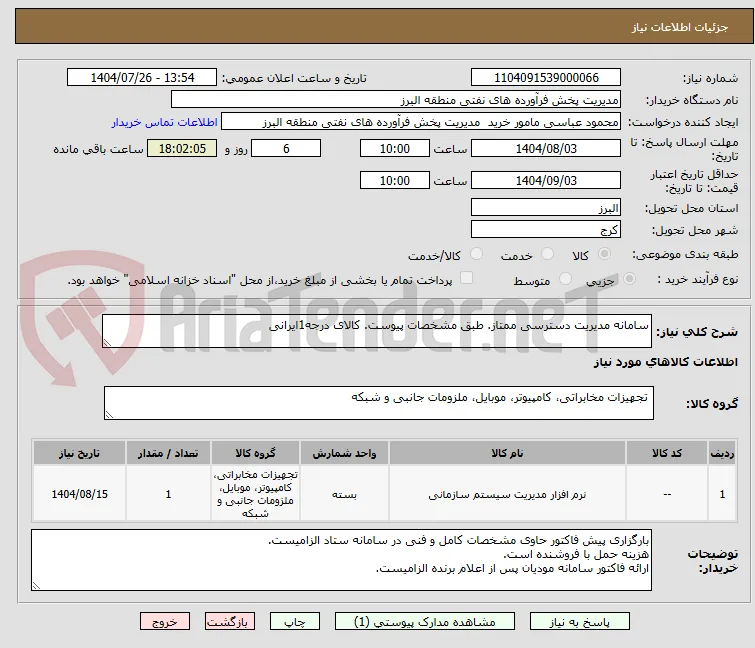The image size is (755, 648).
Task: Click the گروه کالا table column header
Action: [255, 453]
